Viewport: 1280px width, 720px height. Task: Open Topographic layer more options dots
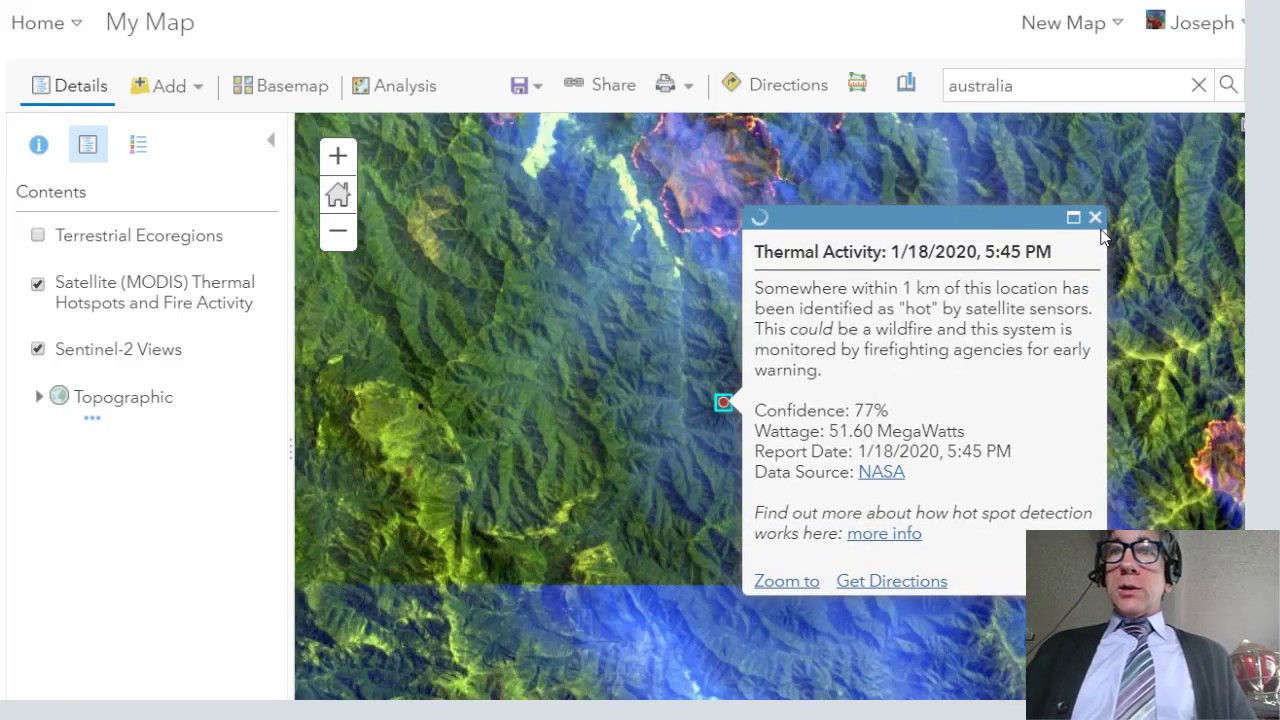tap(92, 418)
